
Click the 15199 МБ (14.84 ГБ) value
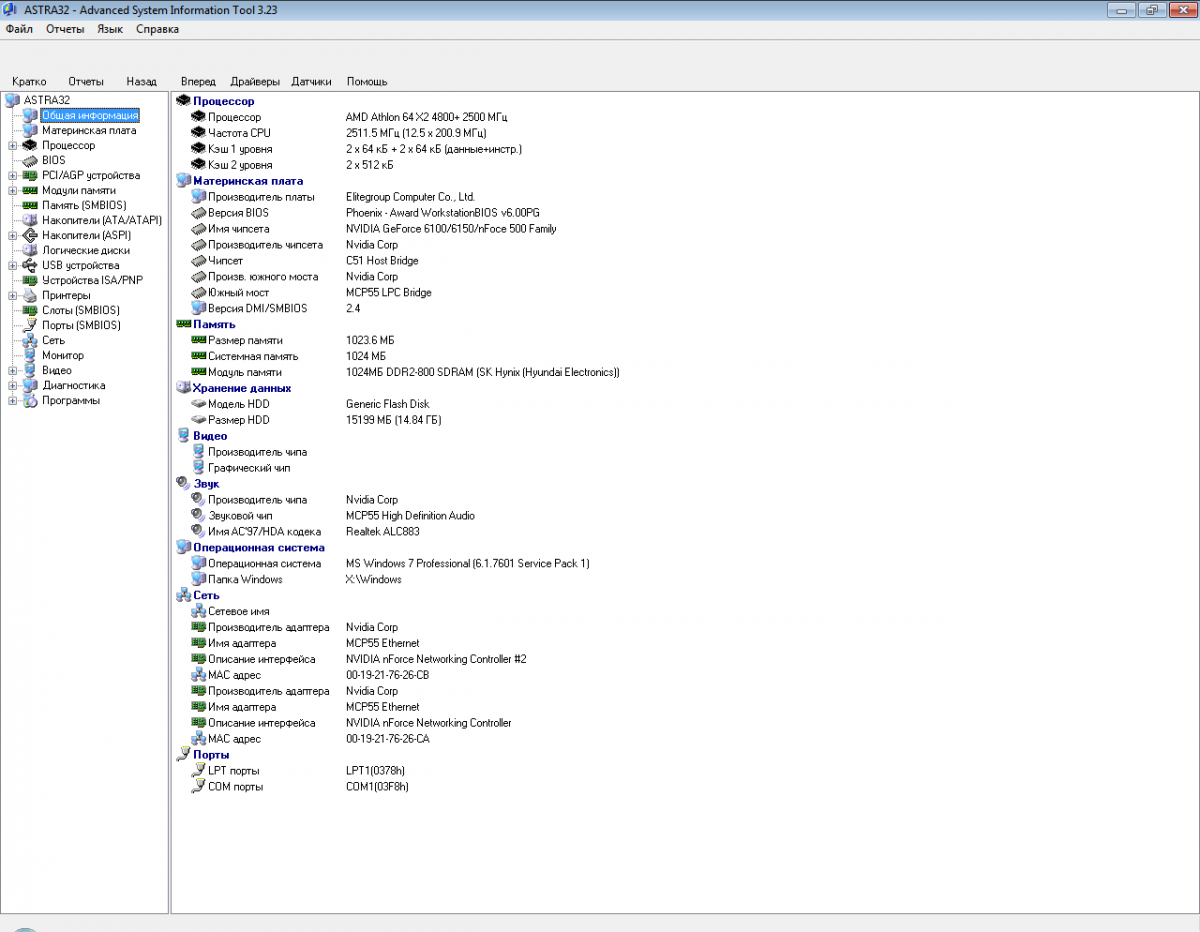pos(394,420)
